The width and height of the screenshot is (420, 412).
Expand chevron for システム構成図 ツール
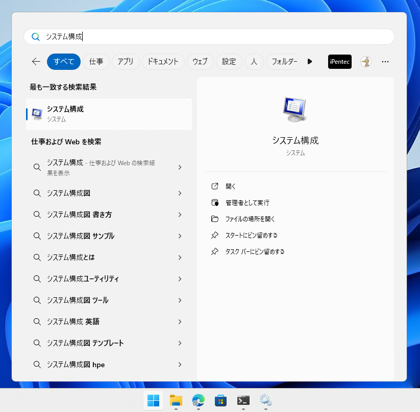(180, 300)
